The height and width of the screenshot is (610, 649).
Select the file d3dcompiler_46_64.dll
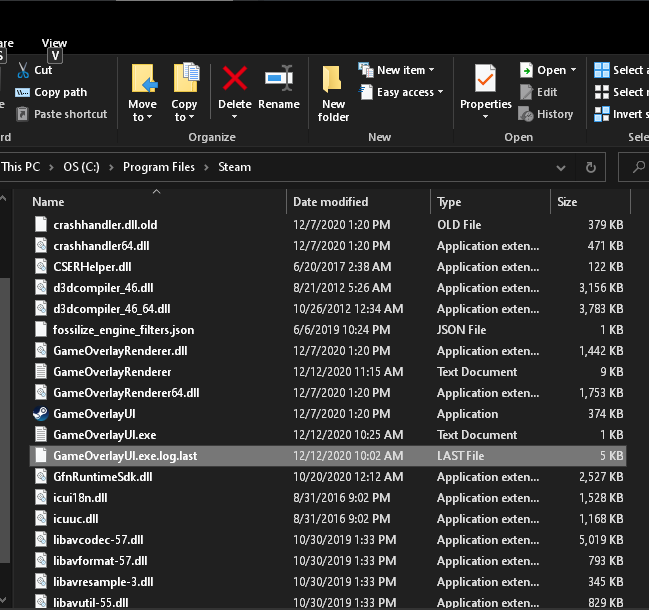point(328,309)
